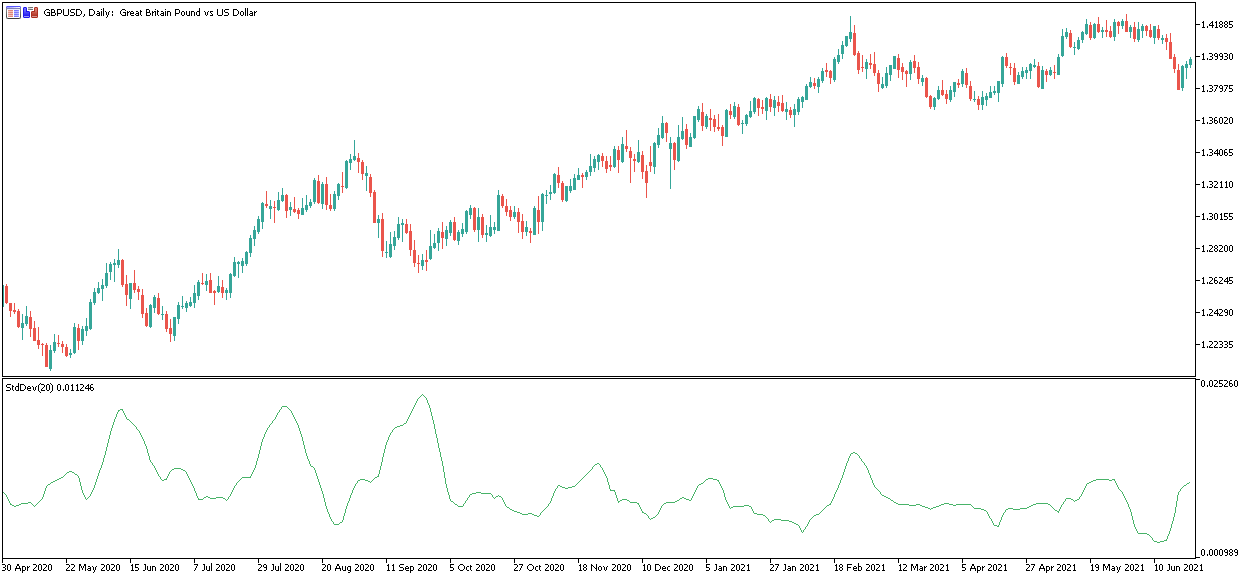Screen dimensions: 1243x575
Task: Click the 1.32110 price scale label
Action: [x=1216, y=185]
